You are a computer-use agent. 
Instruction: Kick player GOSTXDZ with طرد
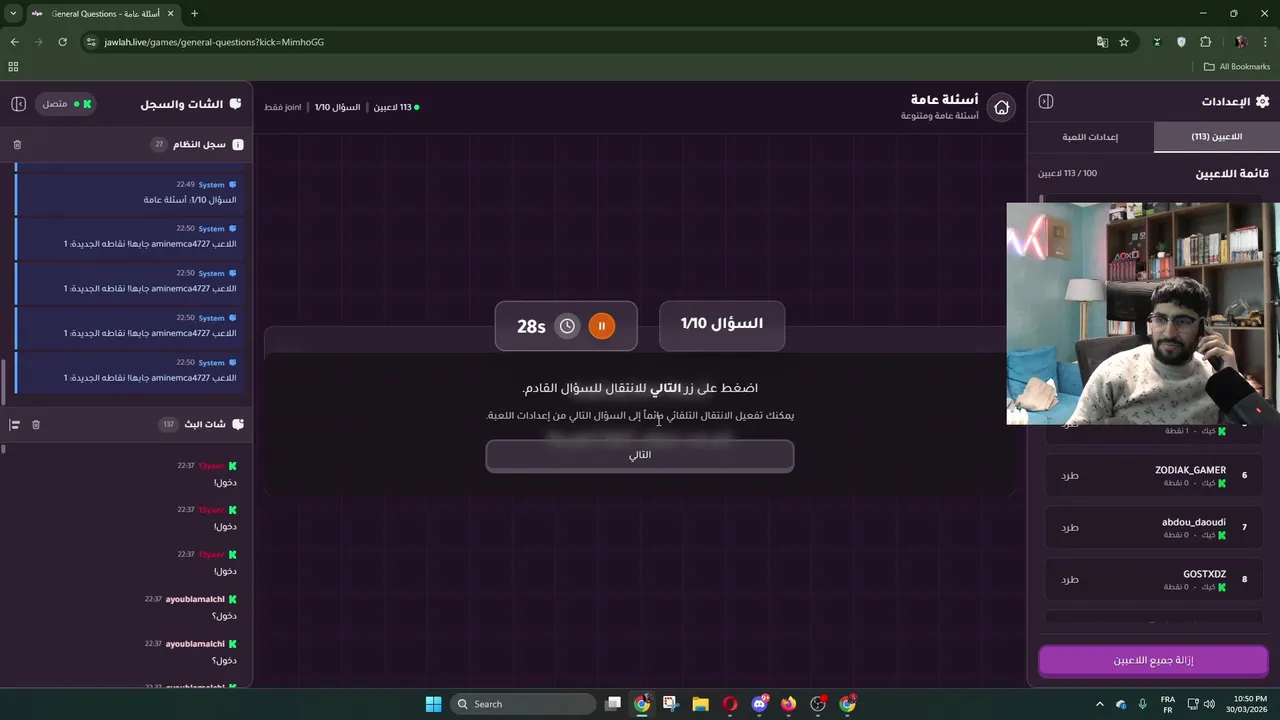(x=1070, y=579)
